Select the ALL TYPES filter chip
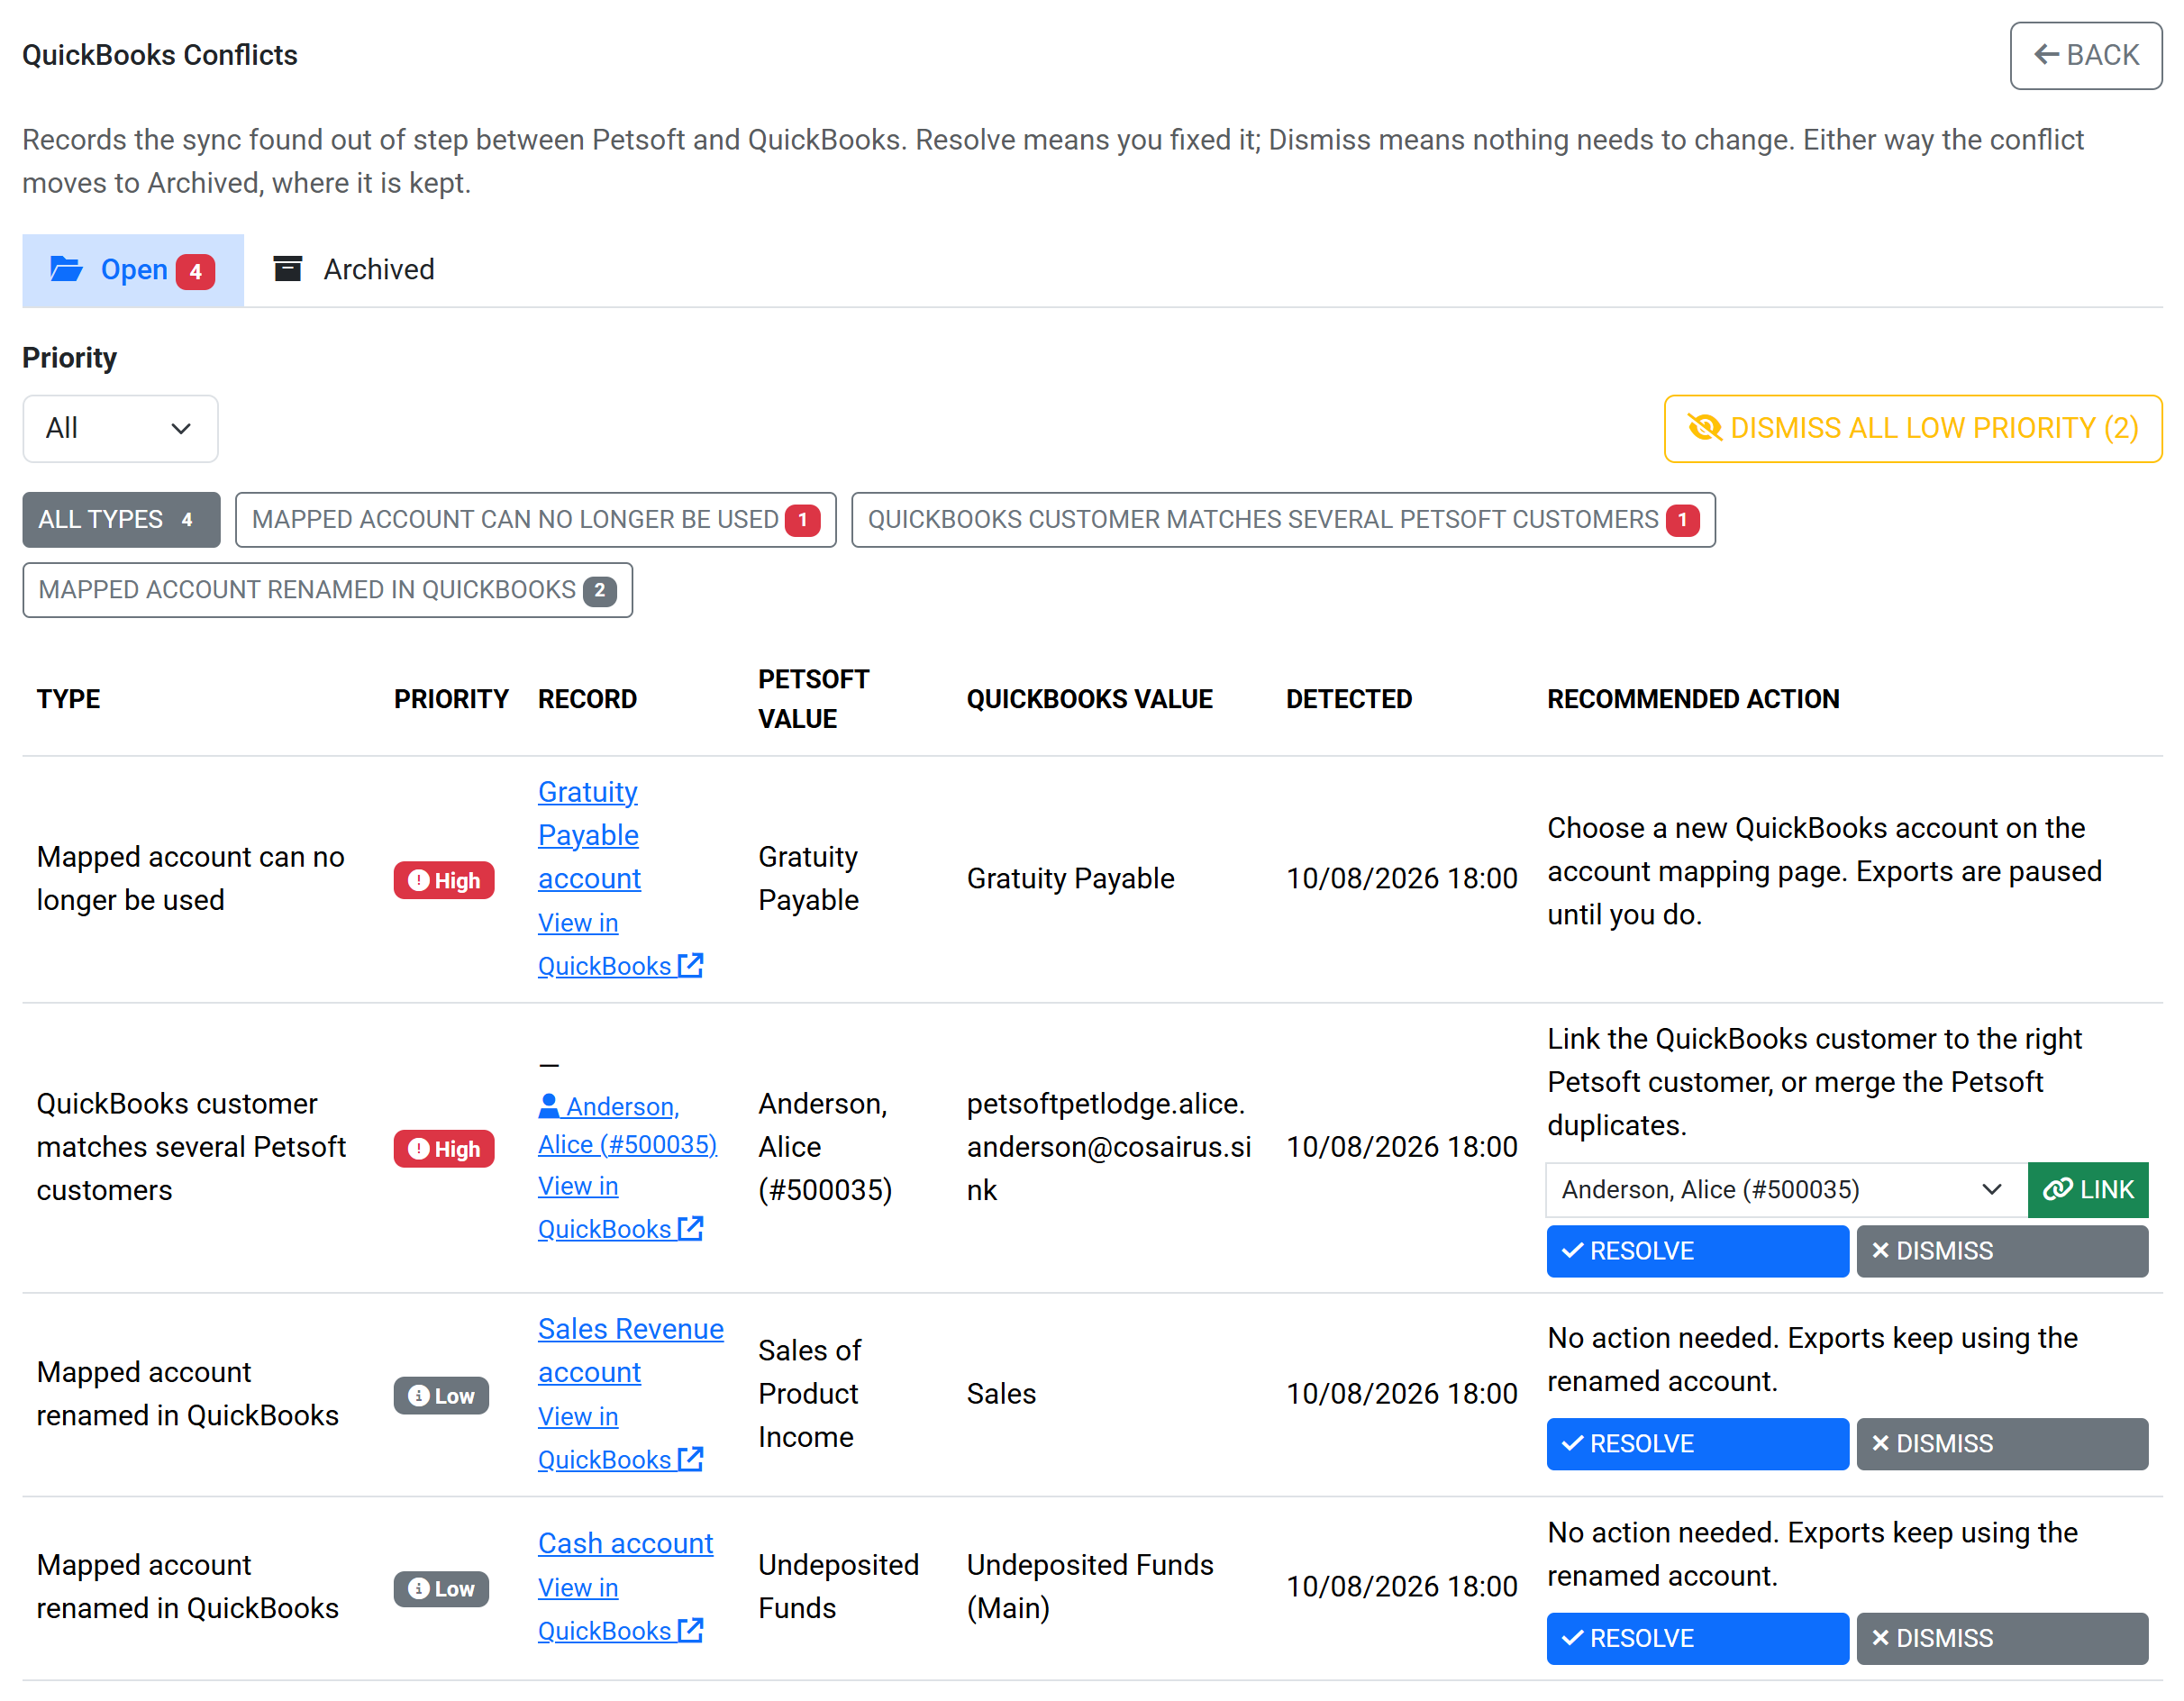This screenshot has width=2184, height=1701. coord(121,519)
